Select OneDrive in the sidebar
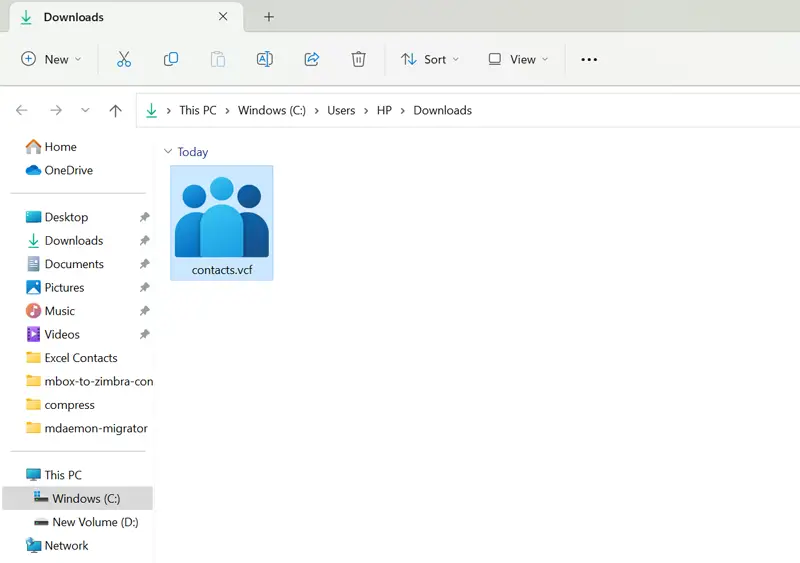 pos(68,170)
